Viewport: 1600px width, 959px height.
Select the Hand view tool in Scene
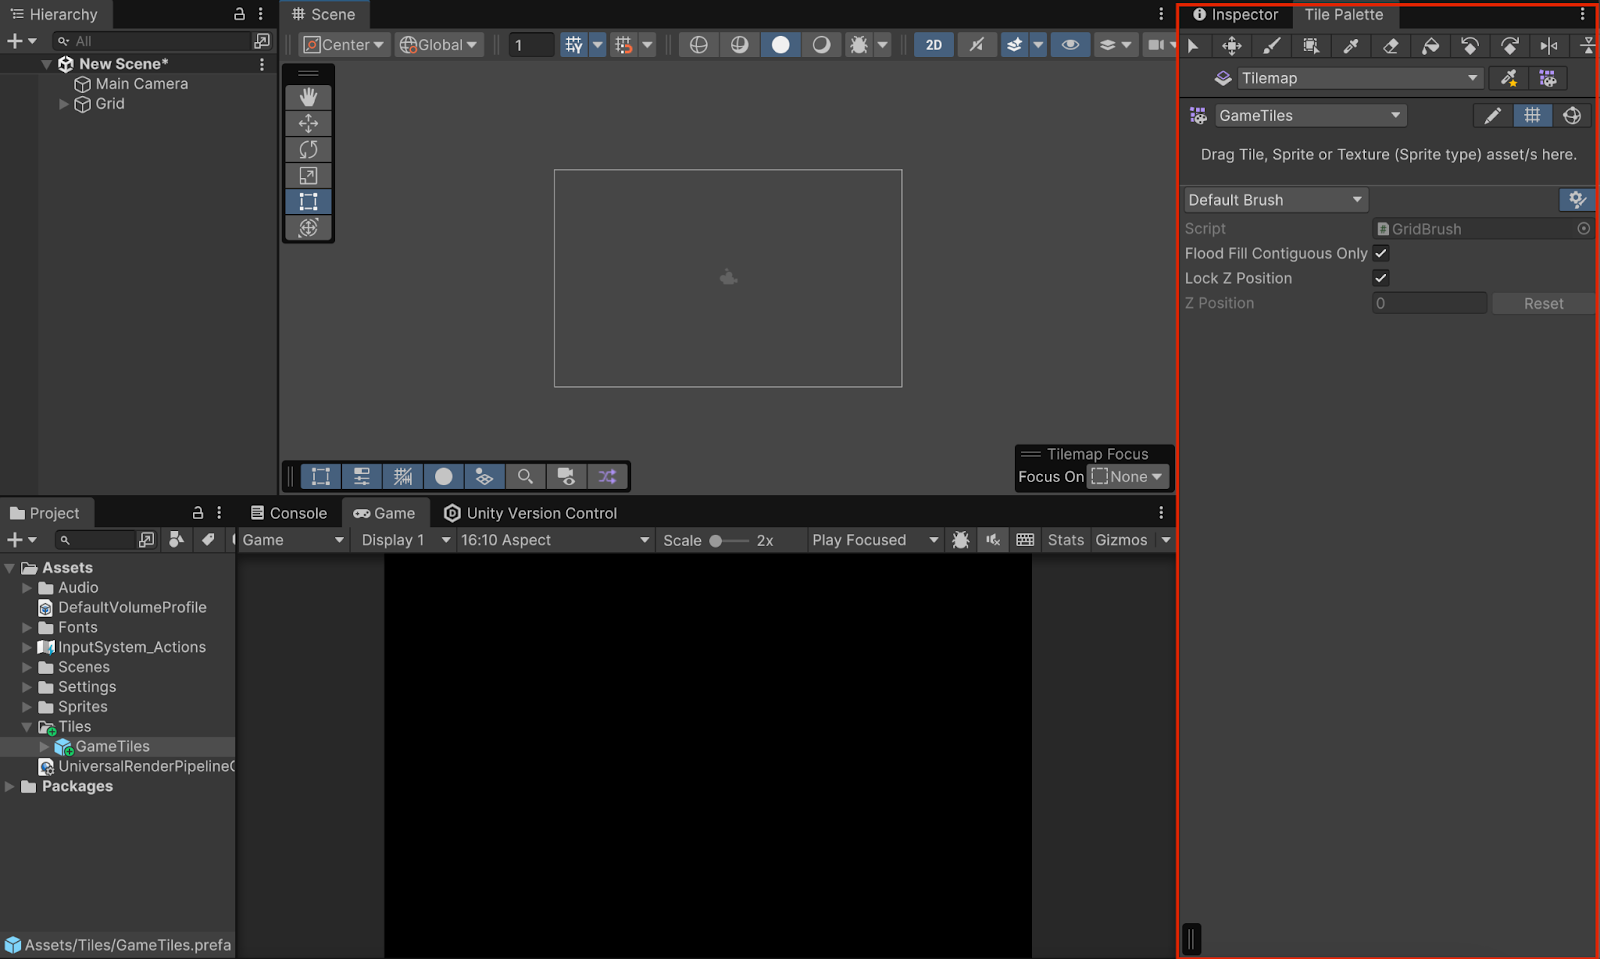pyautogui.click(x=308, y=97)
